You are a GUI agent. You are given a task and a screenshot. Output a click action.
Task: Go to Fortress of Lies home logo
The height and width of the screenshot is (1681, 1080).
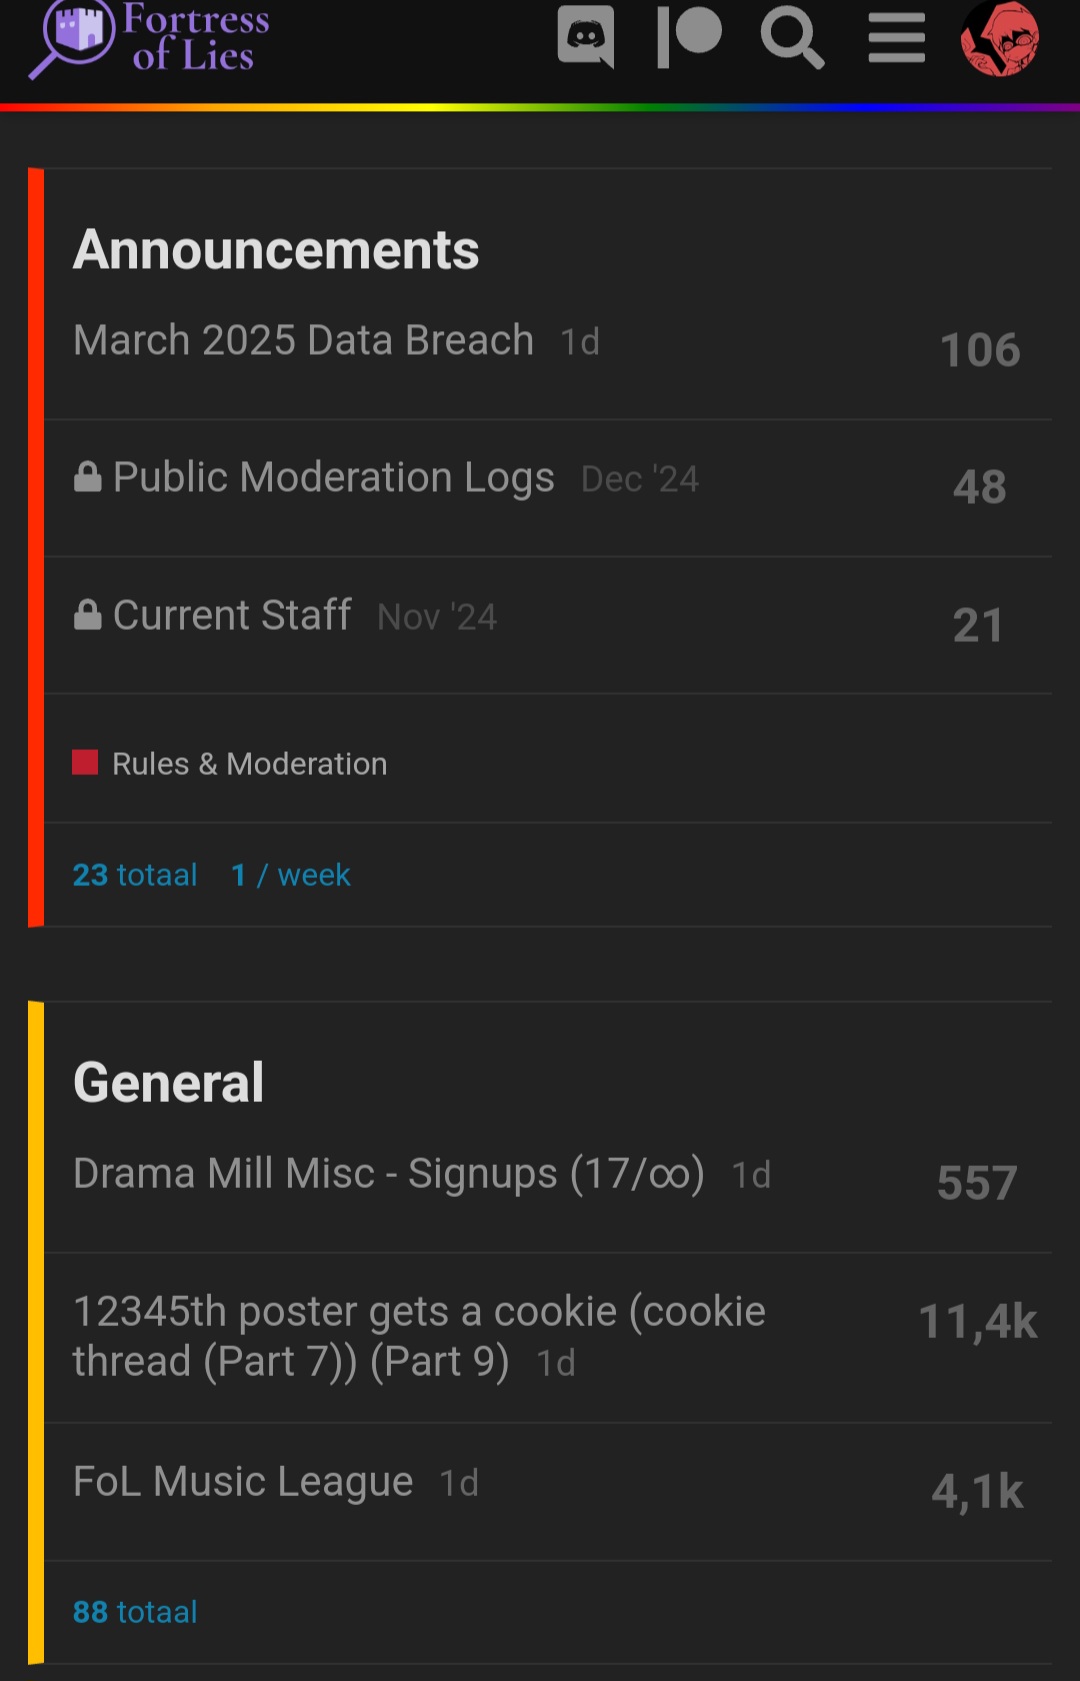(150, 38)
